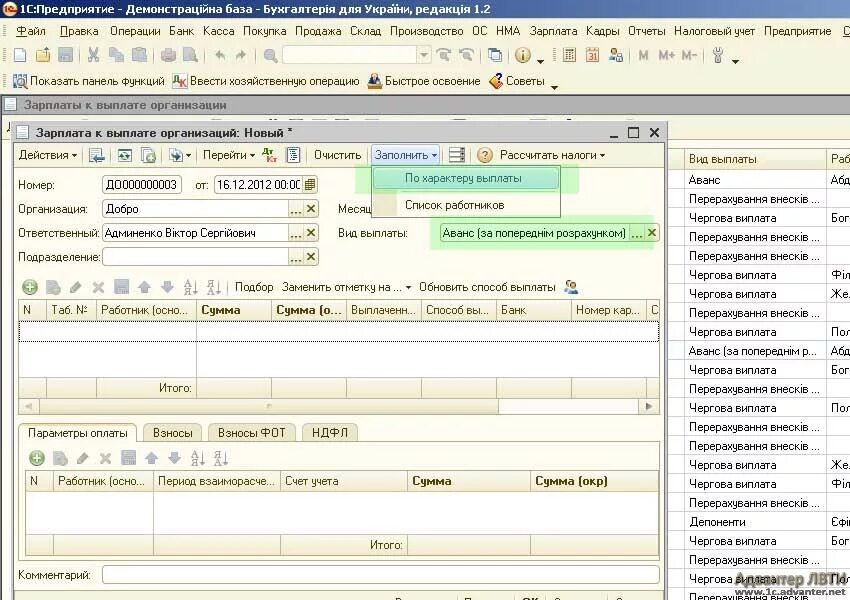The image size is (850, 600).
Task: Click the help question mark icon near Рассчитать налоги
Action: click(484, 156)
